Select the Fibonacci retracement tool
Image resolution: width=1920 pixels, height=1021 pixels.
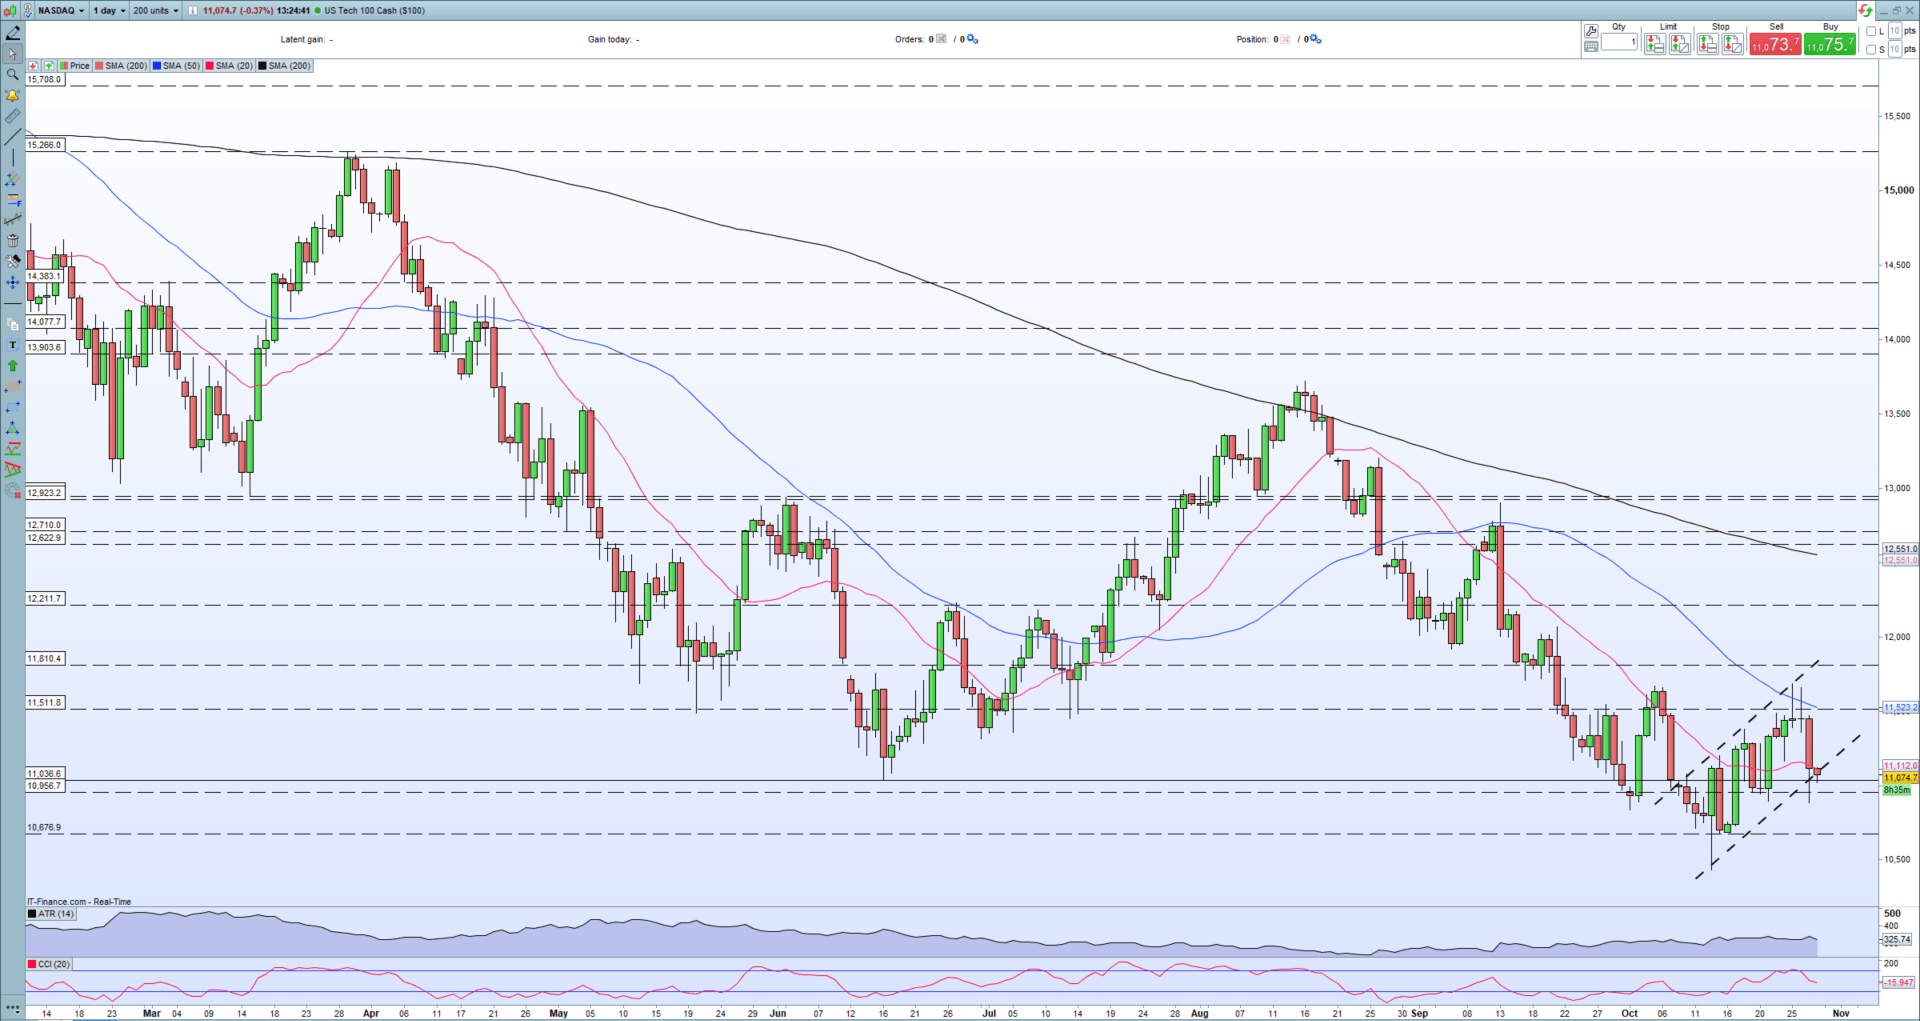point(12,200)
